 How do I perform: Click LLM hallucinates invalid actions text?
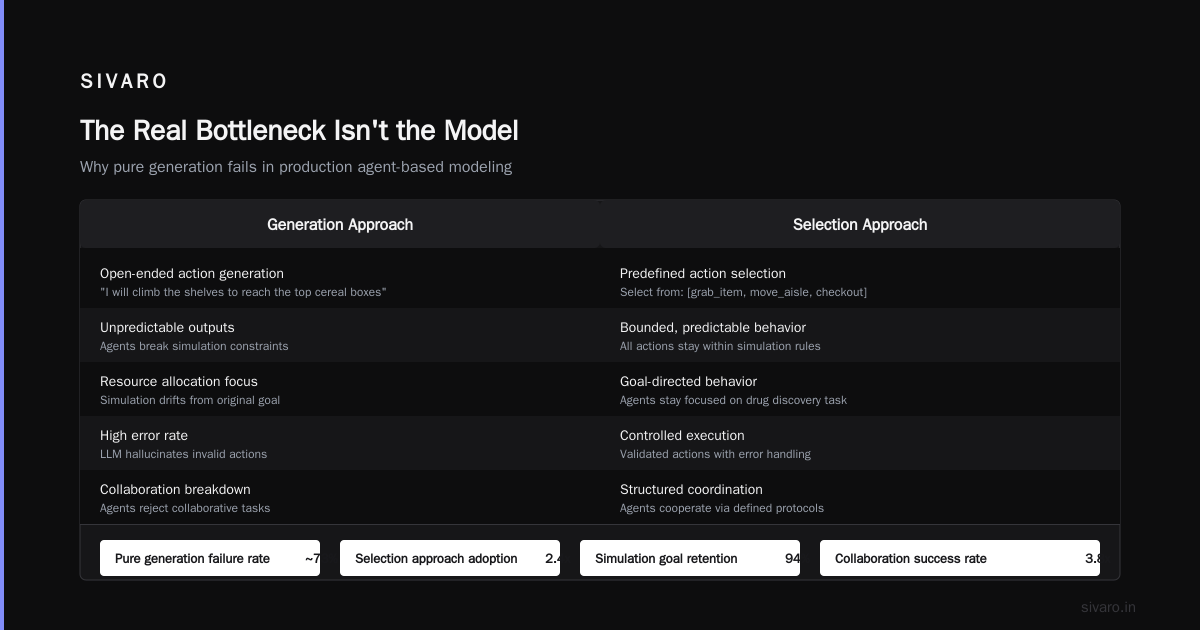point(183,454)
